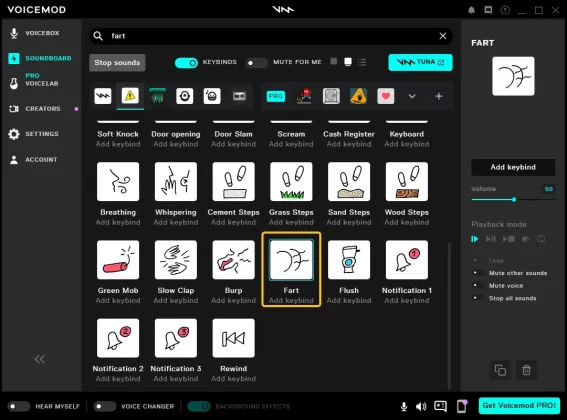The height and width of the screenshot is (420, 567).
Task: Select the play/pause playback mode
Action: point(491,239)
